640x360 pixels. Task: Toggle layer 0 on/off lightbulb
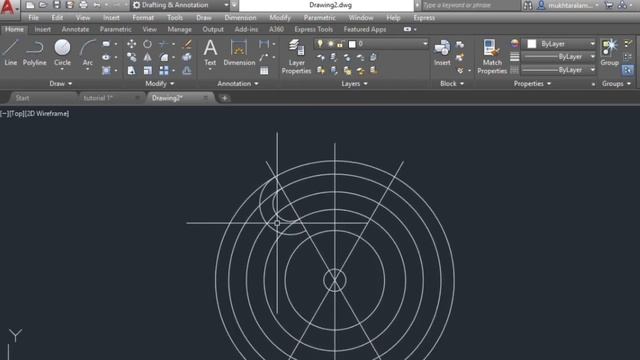click(x=320, y=44)
